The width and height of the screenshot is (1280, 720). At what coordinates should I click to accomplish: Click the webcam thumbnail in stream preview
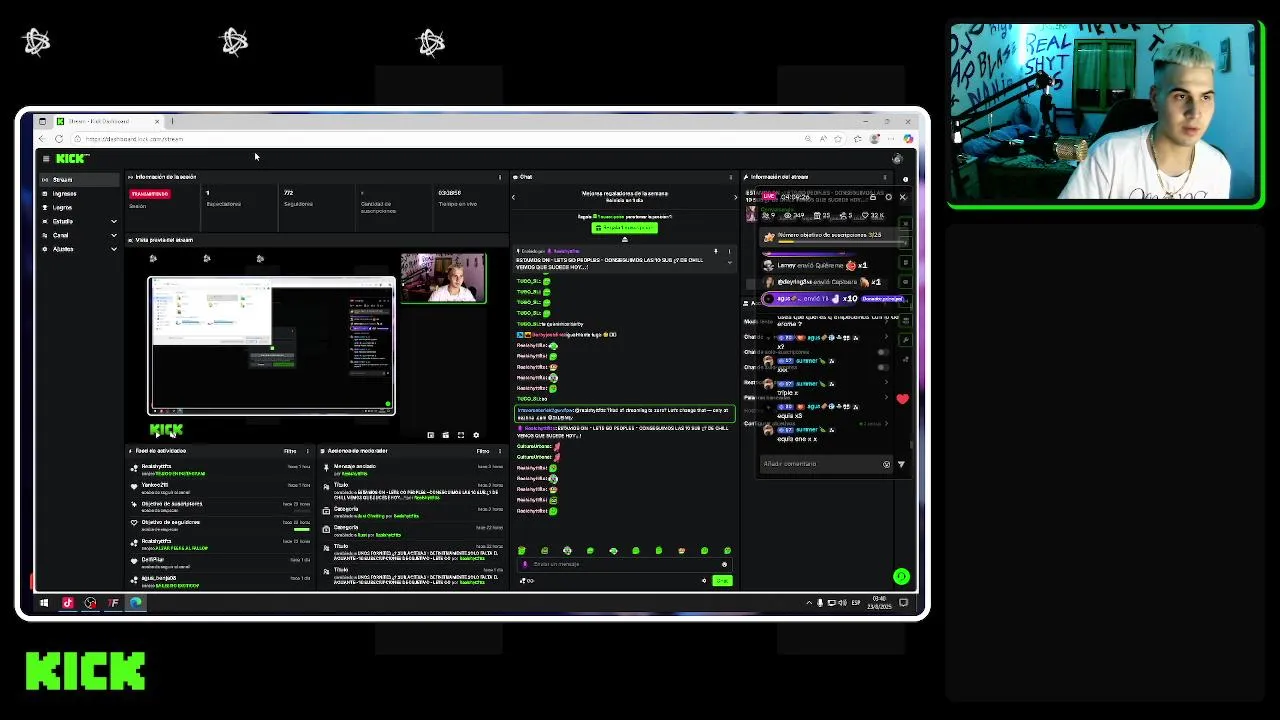[x=443, y=278]
